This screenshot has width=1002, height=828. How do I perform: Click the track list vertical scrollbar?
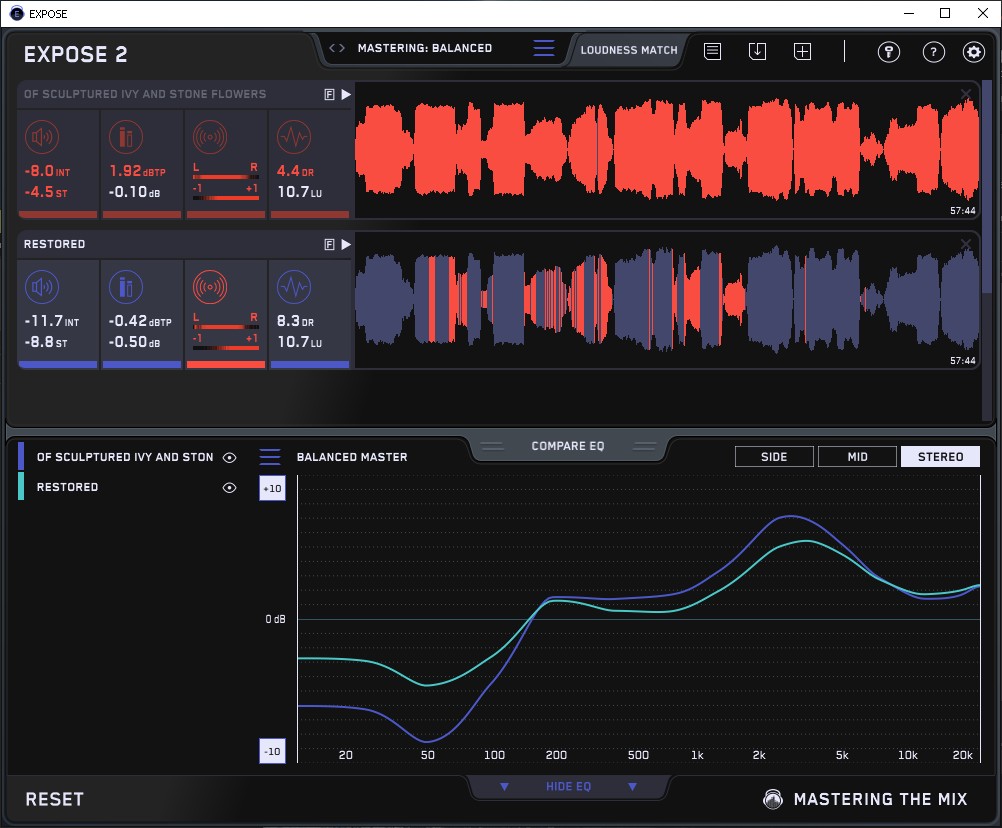click(x=987, y=185)
